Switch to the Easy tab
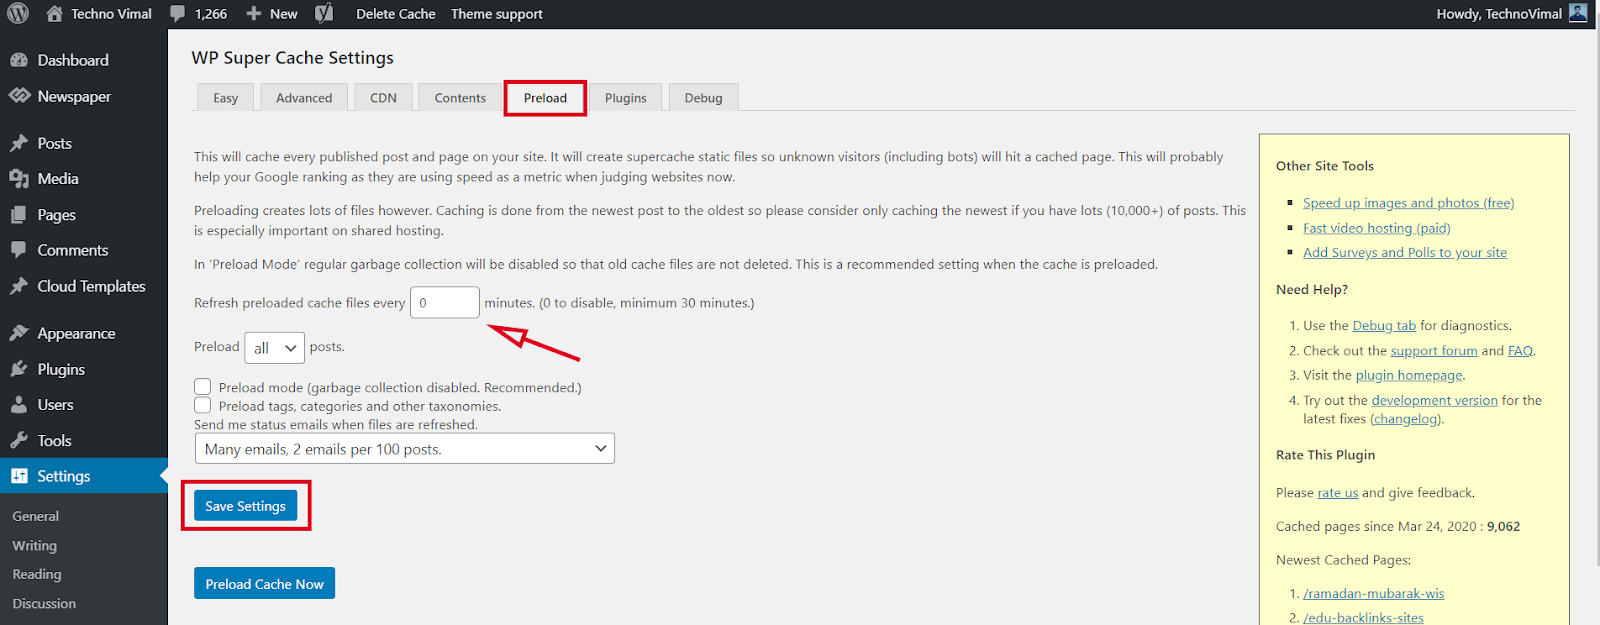The height and width of the screenshot is (625, 1600). pos(225,98)
